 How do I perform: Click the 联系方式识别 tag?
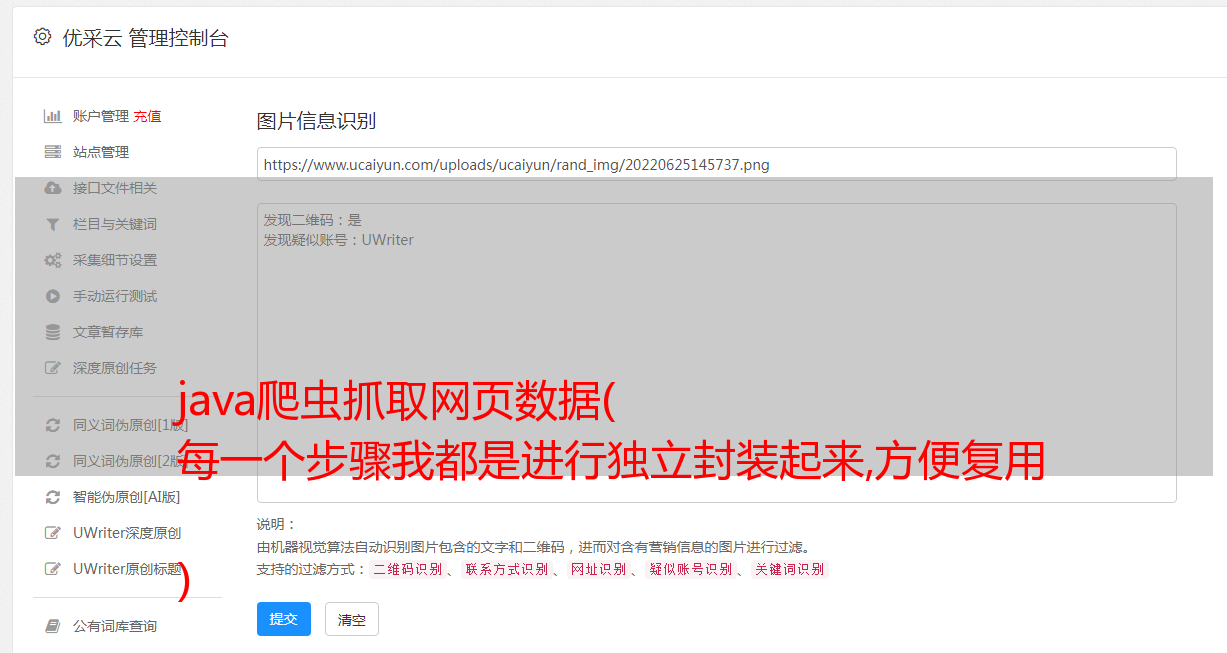click(506, 569)
